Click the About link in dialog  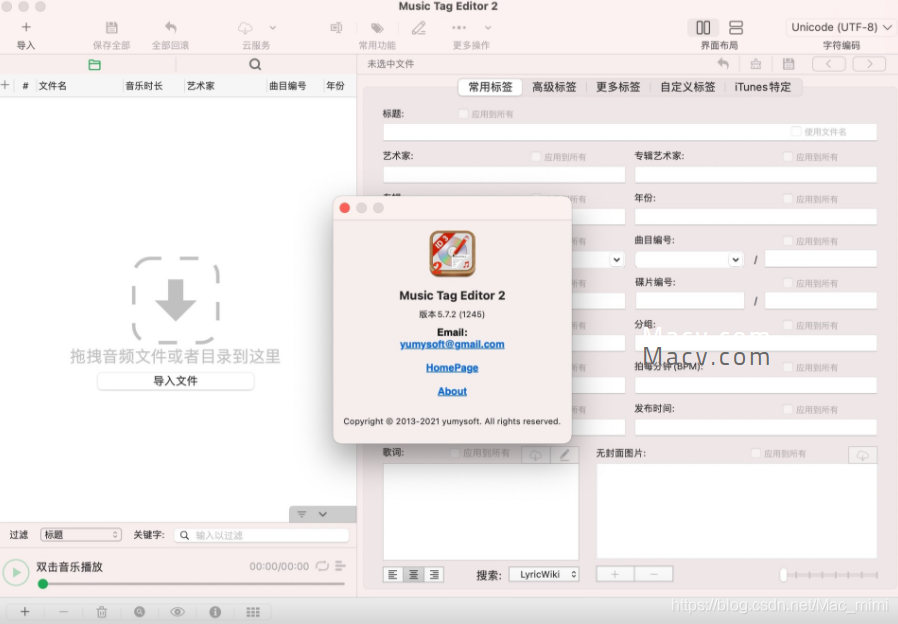(452, 391)
